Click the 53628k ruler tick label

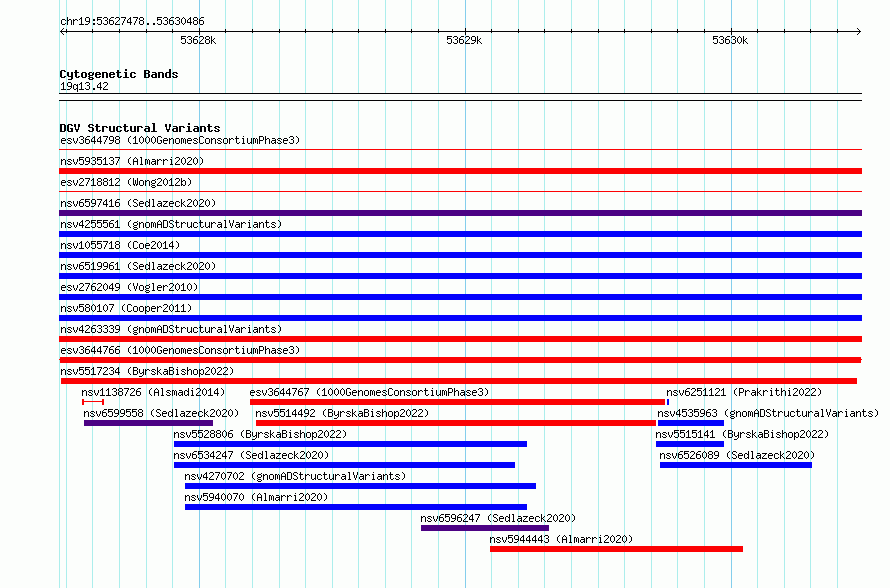198,40
